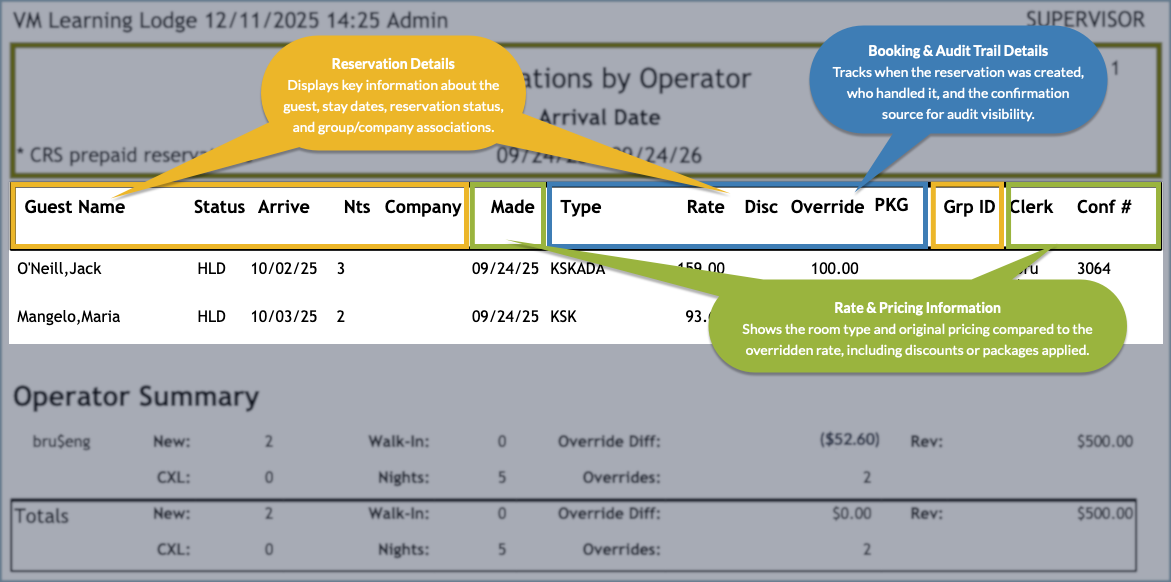Click the KSKADA room type cell
Screen dimensions: 1171x582
click(x=578, y=268)
